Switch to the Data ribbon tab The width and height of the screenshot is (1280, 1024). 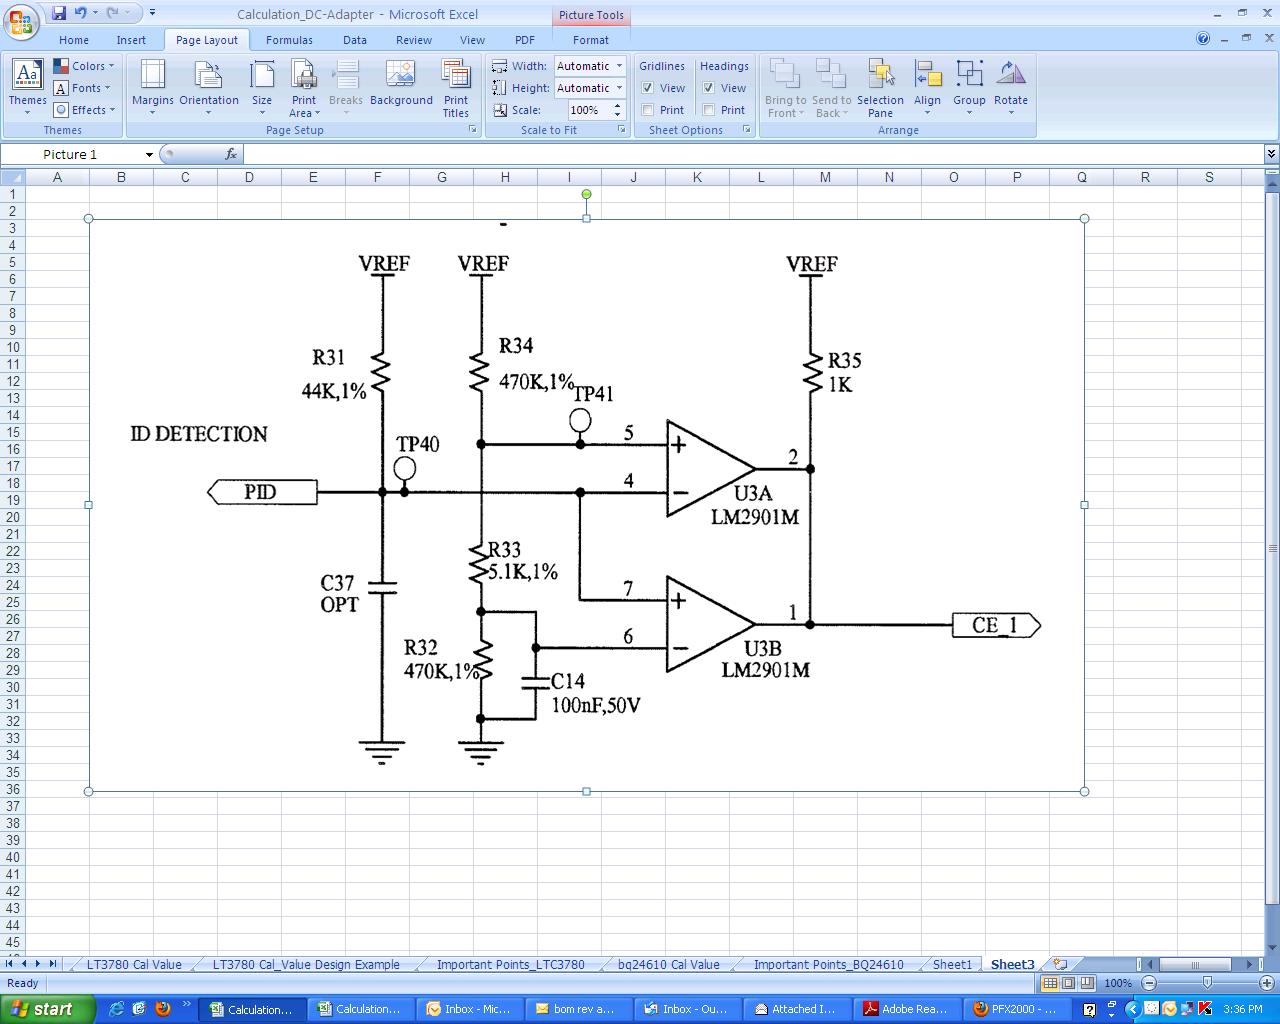point(355,40)
